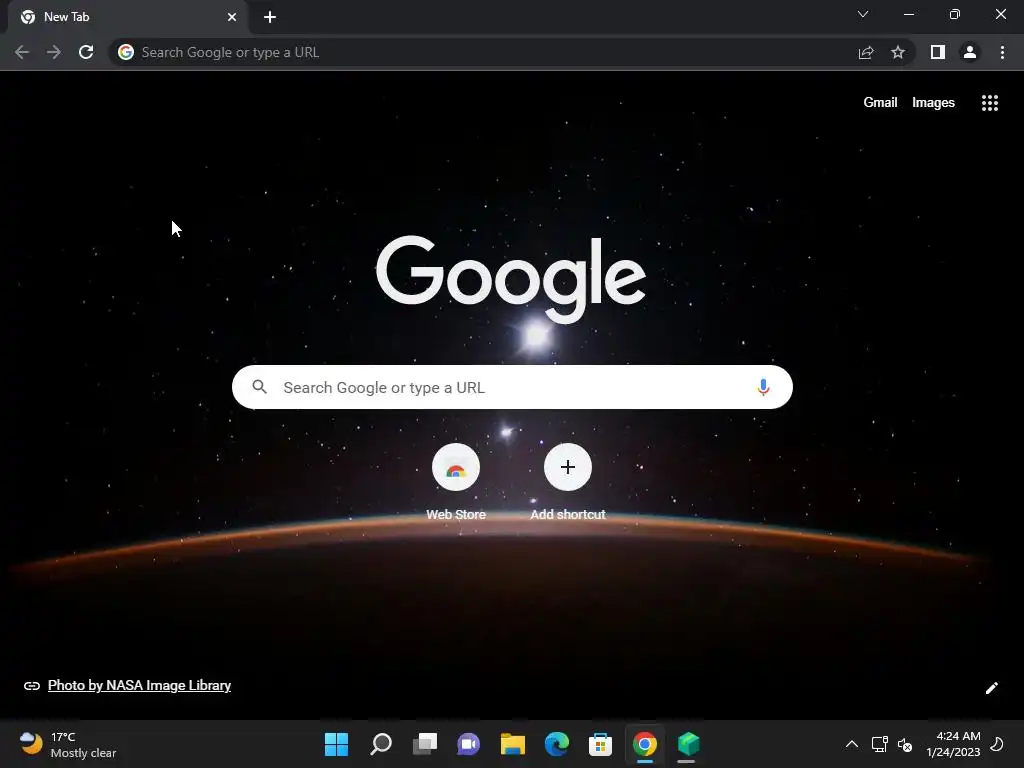Open the side panel icon
This screenshot has height=768, width=1024.
click(938, 52)
